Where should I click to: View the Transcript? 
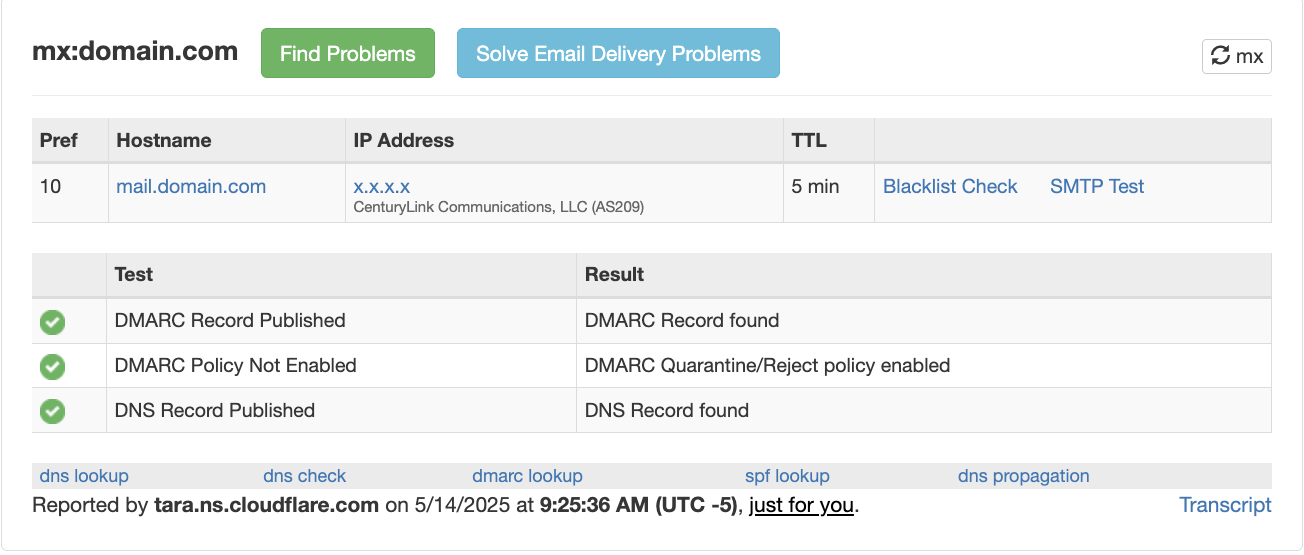click(x=1225, y=505)
